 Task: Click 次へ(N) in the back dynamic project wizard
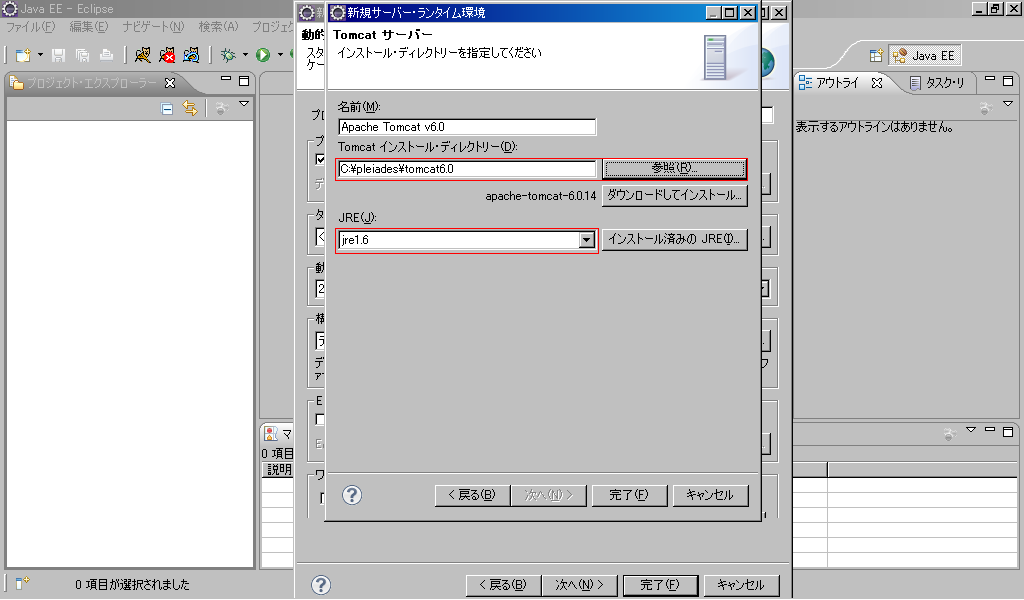(579, 585)
